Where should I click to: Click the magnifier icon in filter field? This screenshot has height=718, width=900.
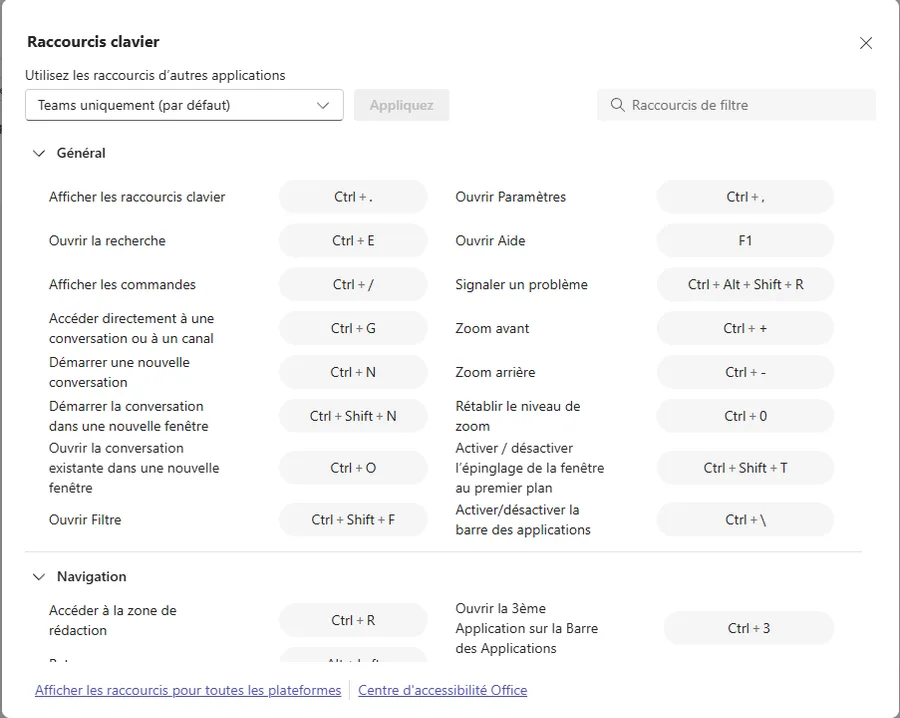point(618,105)
